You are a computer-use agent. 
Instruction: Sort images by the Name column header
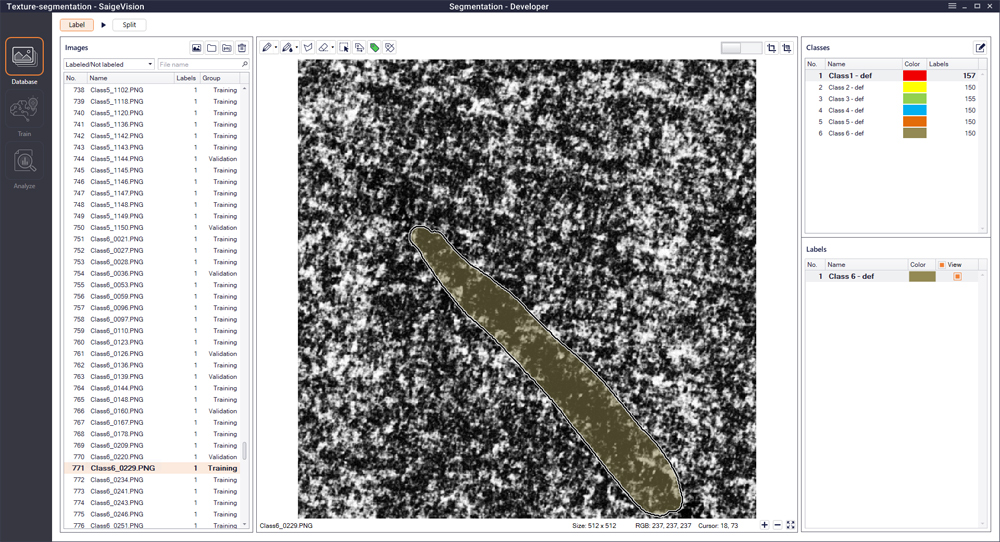[131, 78]
